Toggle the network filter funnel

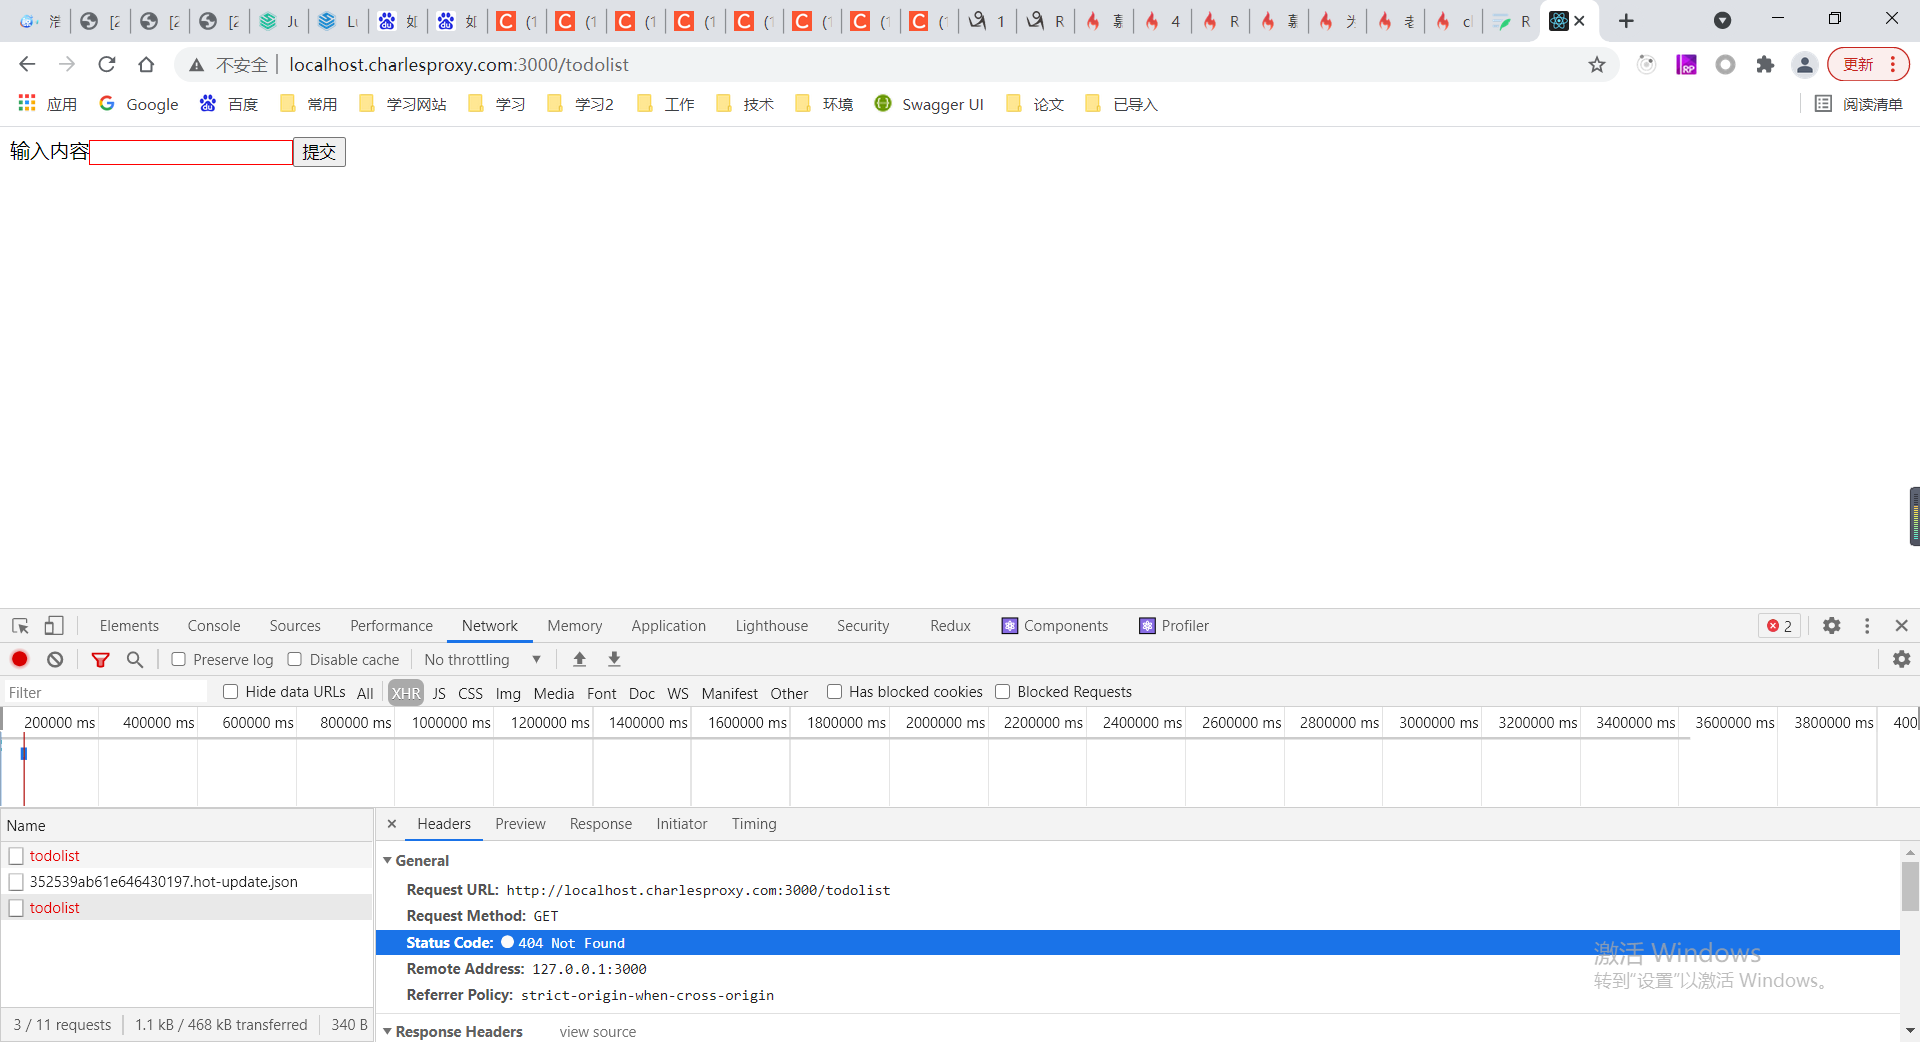(100, 660)
